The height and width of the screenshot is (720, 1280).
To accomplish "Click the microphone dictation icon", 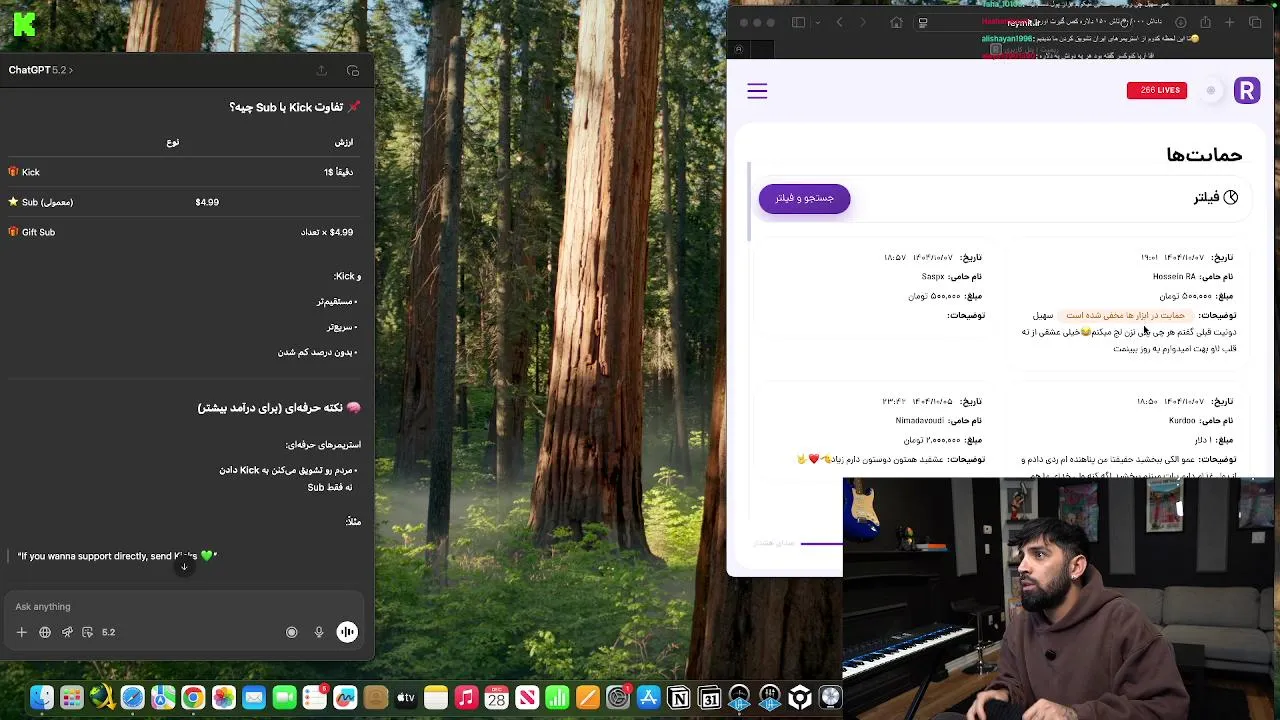I will point(319,632).
